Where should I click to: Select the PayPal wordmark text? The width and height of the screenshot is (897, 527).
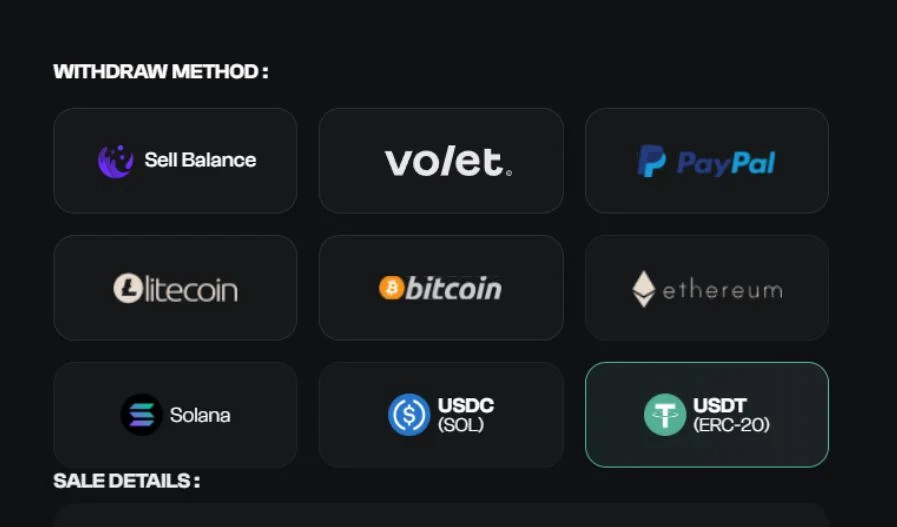726,163
